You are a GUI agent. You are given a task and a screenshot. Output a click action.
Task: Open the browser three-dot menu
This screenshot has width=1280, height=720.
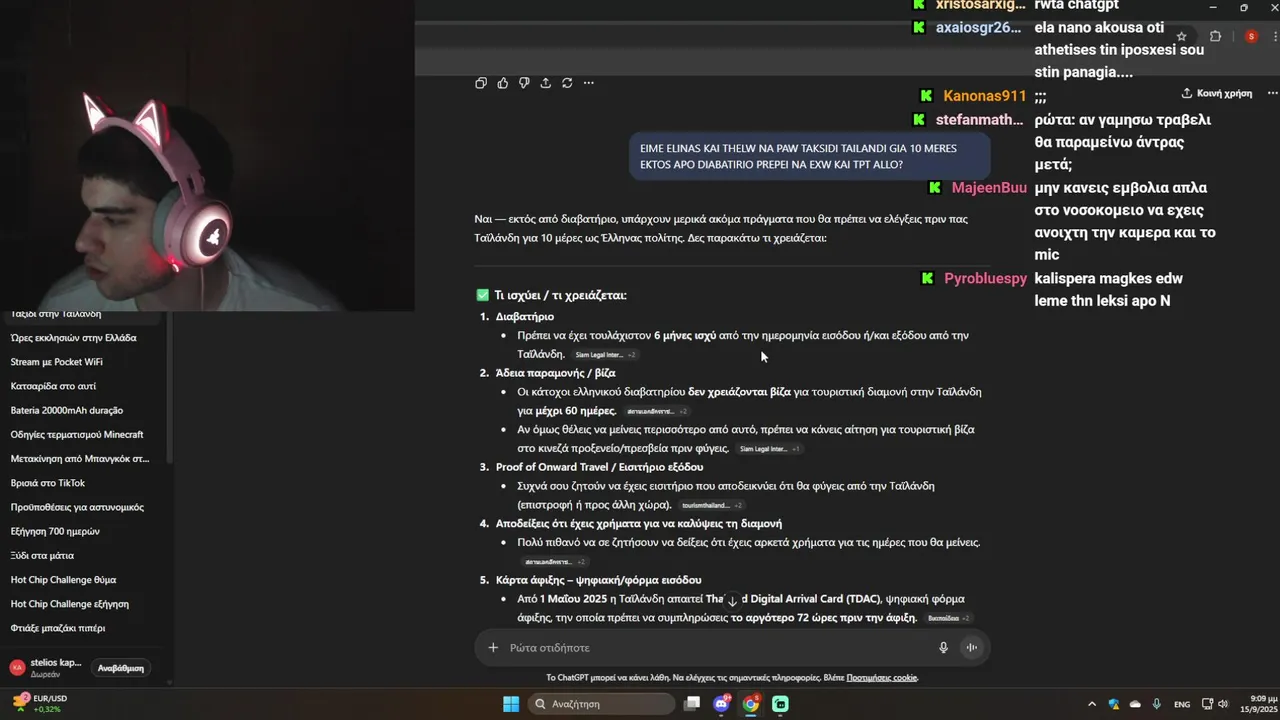(x=1273, y=36)
